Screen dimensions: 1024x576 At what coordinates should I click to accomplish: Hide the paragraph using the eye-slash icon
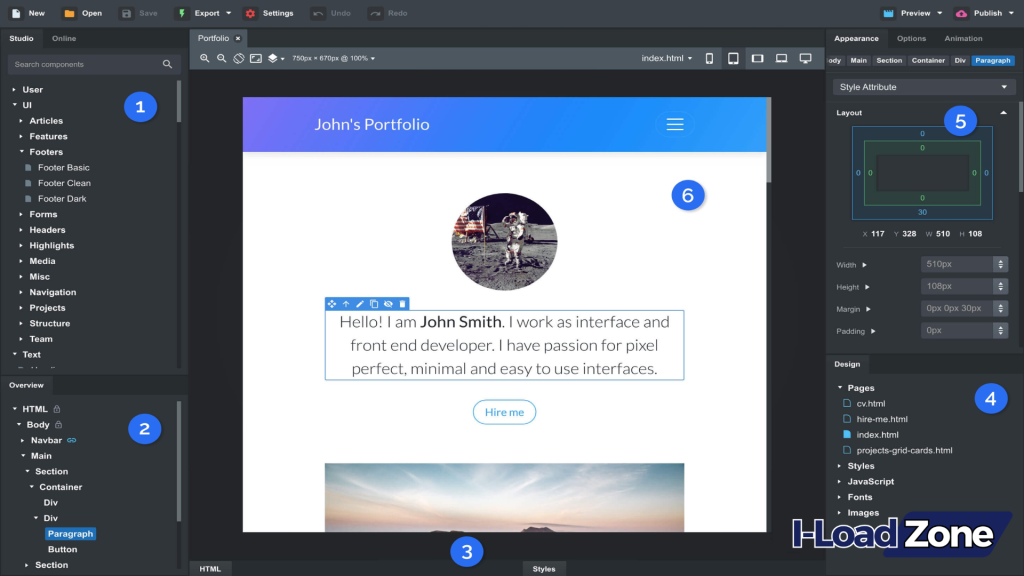coord(388,303)
